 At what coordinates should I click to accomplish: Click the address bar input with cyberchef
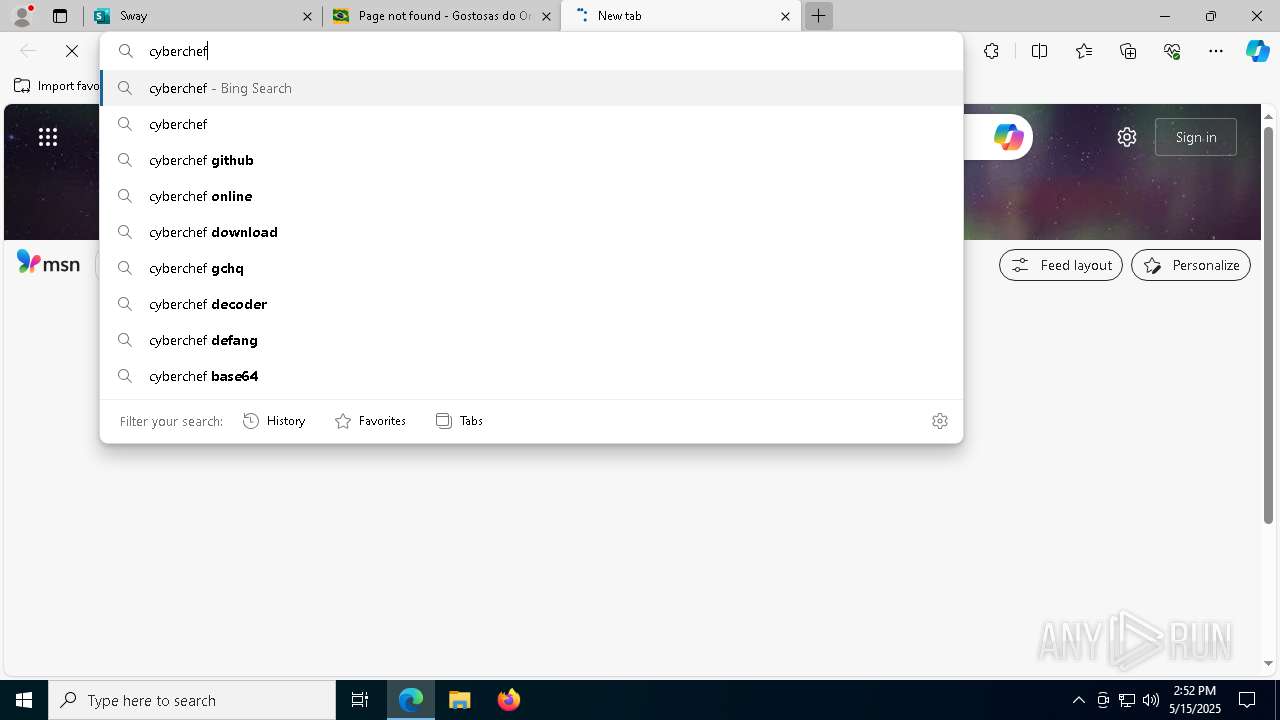coord(531,51)
